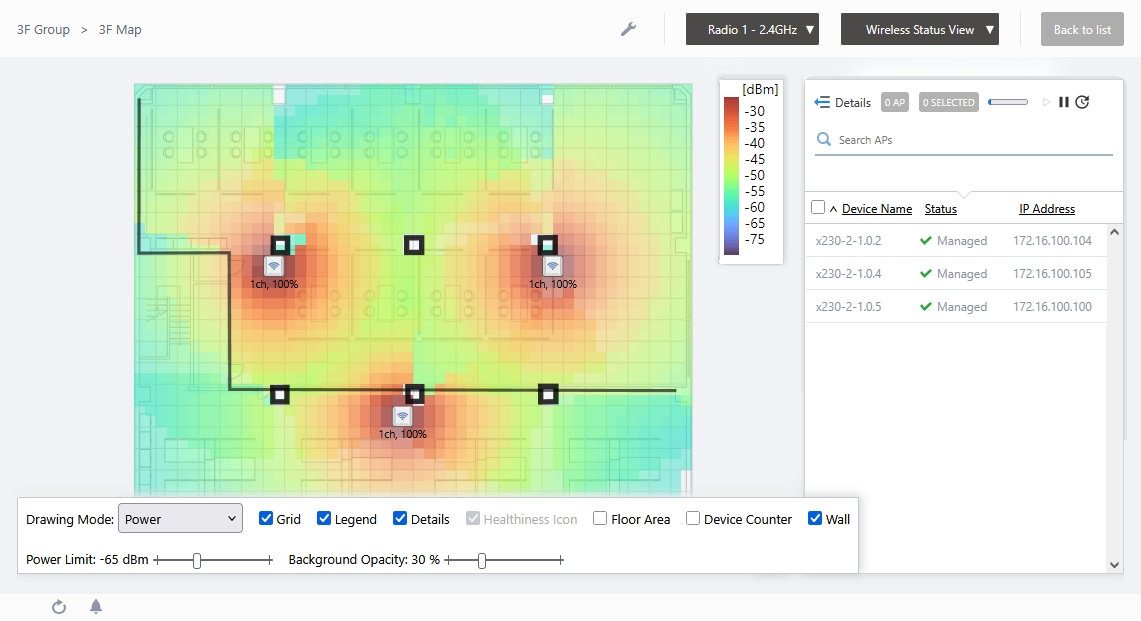Uncheck the Wall checkbox
This screenshot has width=1141, height=621.
815,519
